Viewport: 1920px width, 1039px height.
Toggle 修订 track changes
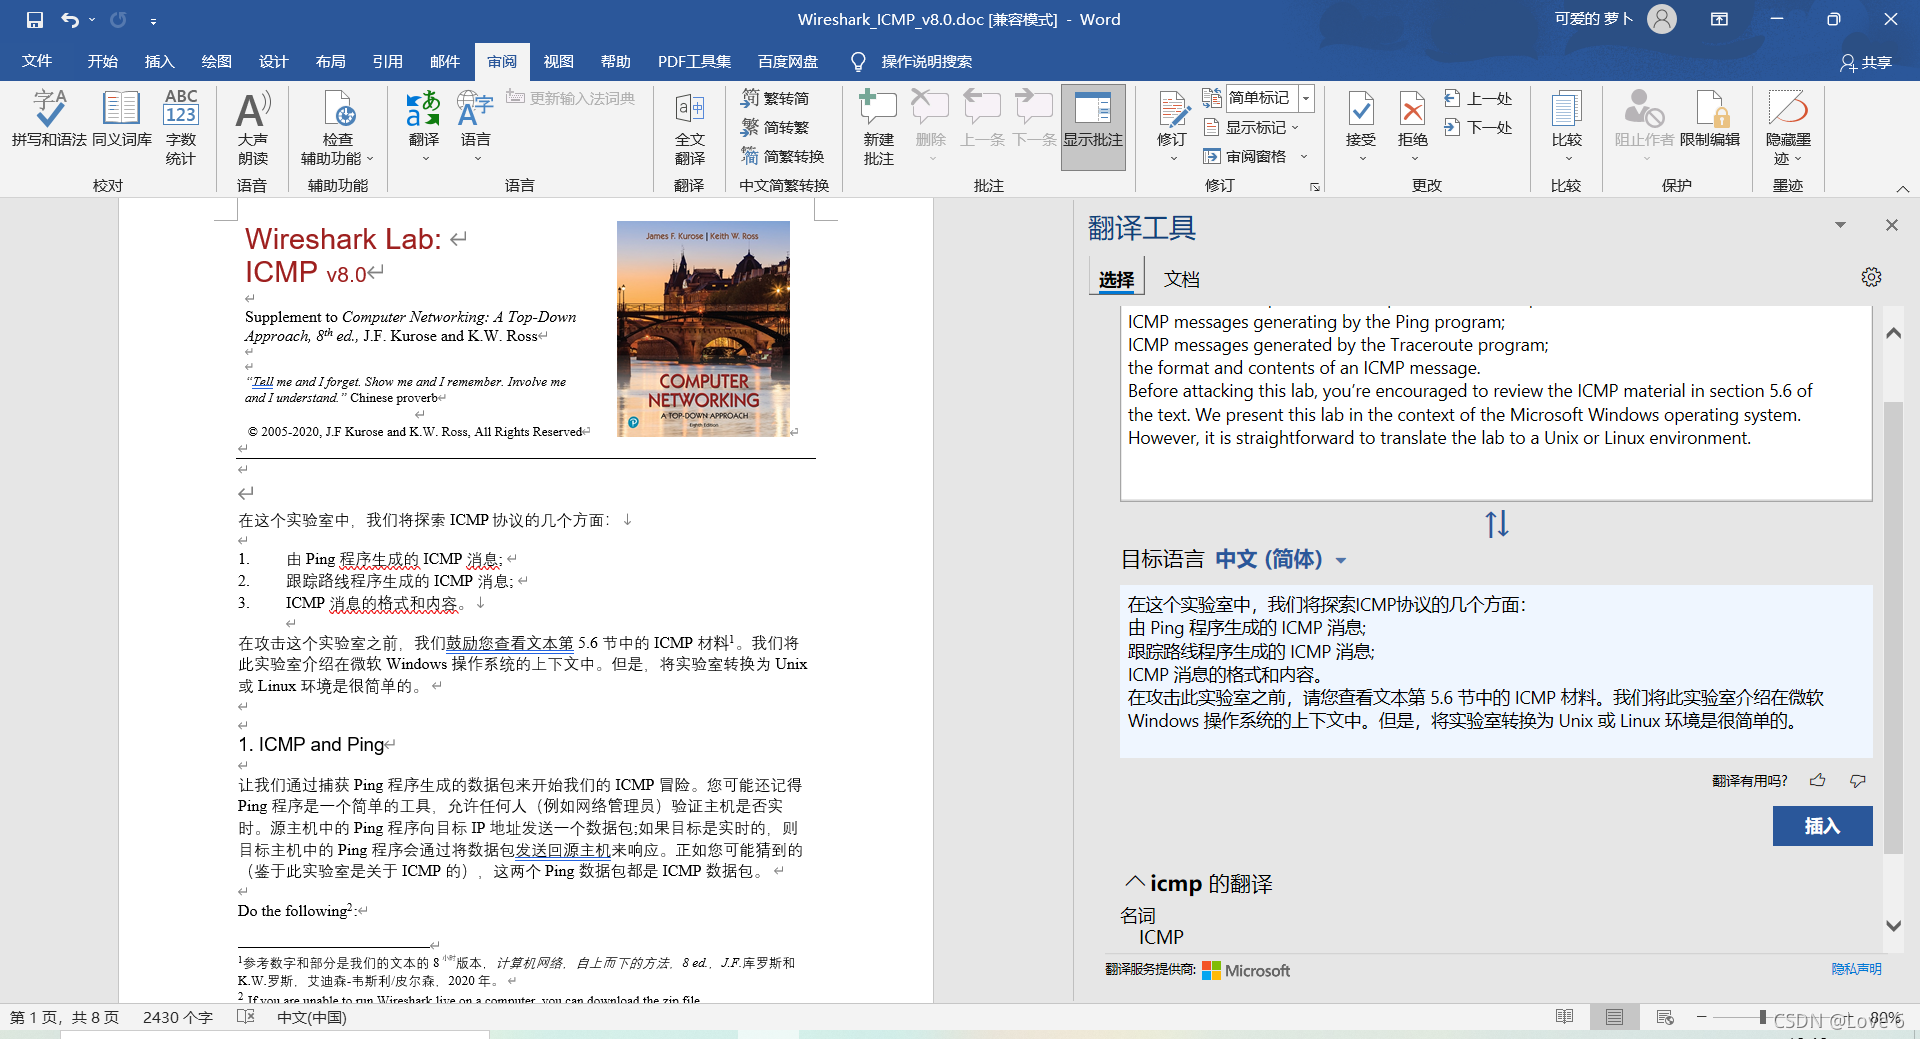(1172, 127)
